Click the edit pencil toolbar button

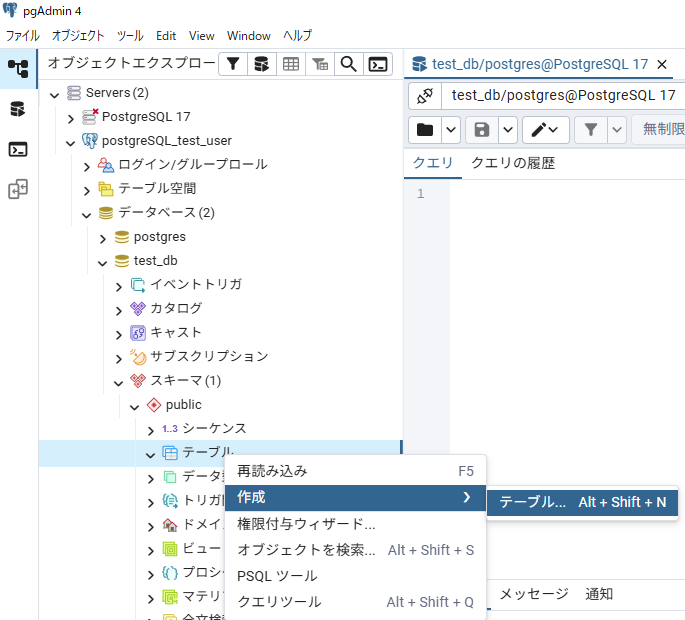pos(546,130)
